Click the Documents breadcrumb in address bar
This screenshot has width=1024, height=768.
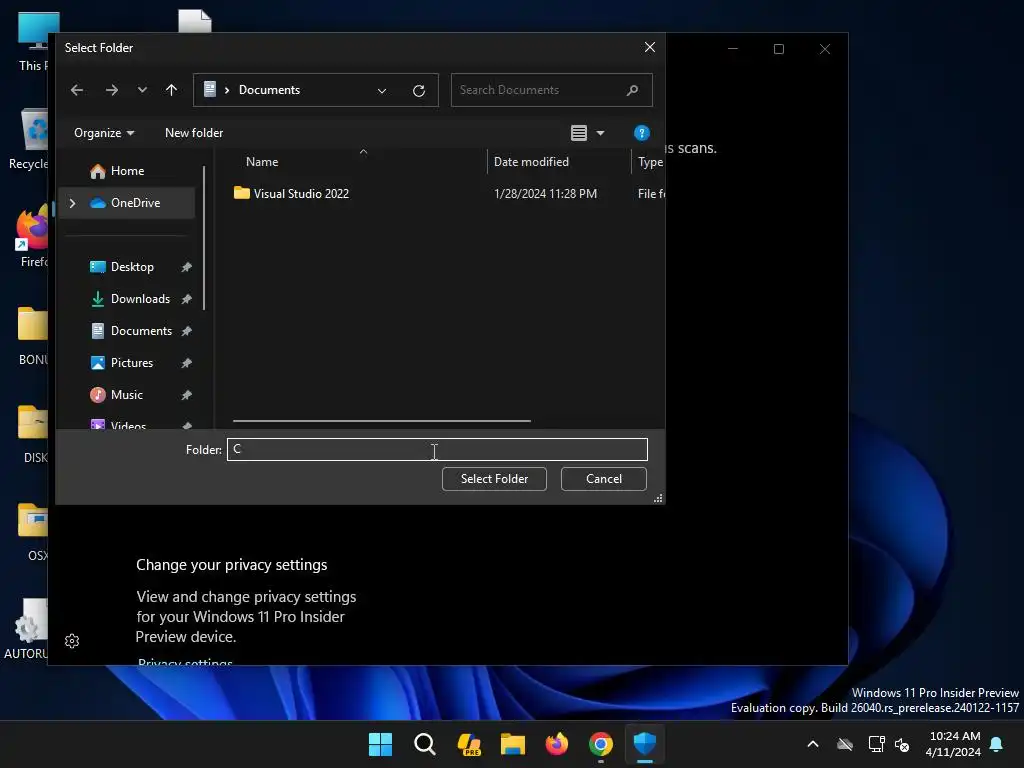pos(269,90)
